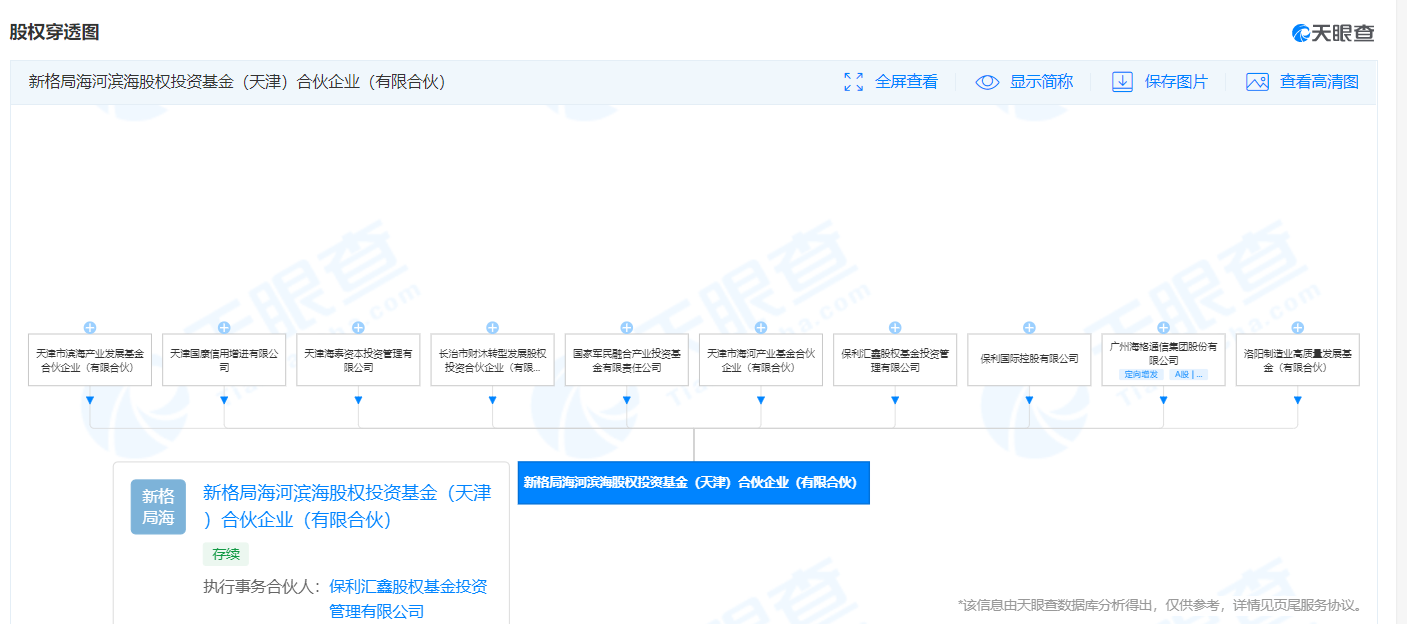The width and height of the screenshot is (1407, 624).
Task: Click the blue arrow below 广州海格通信集团 node
Action: point(1163,400)
